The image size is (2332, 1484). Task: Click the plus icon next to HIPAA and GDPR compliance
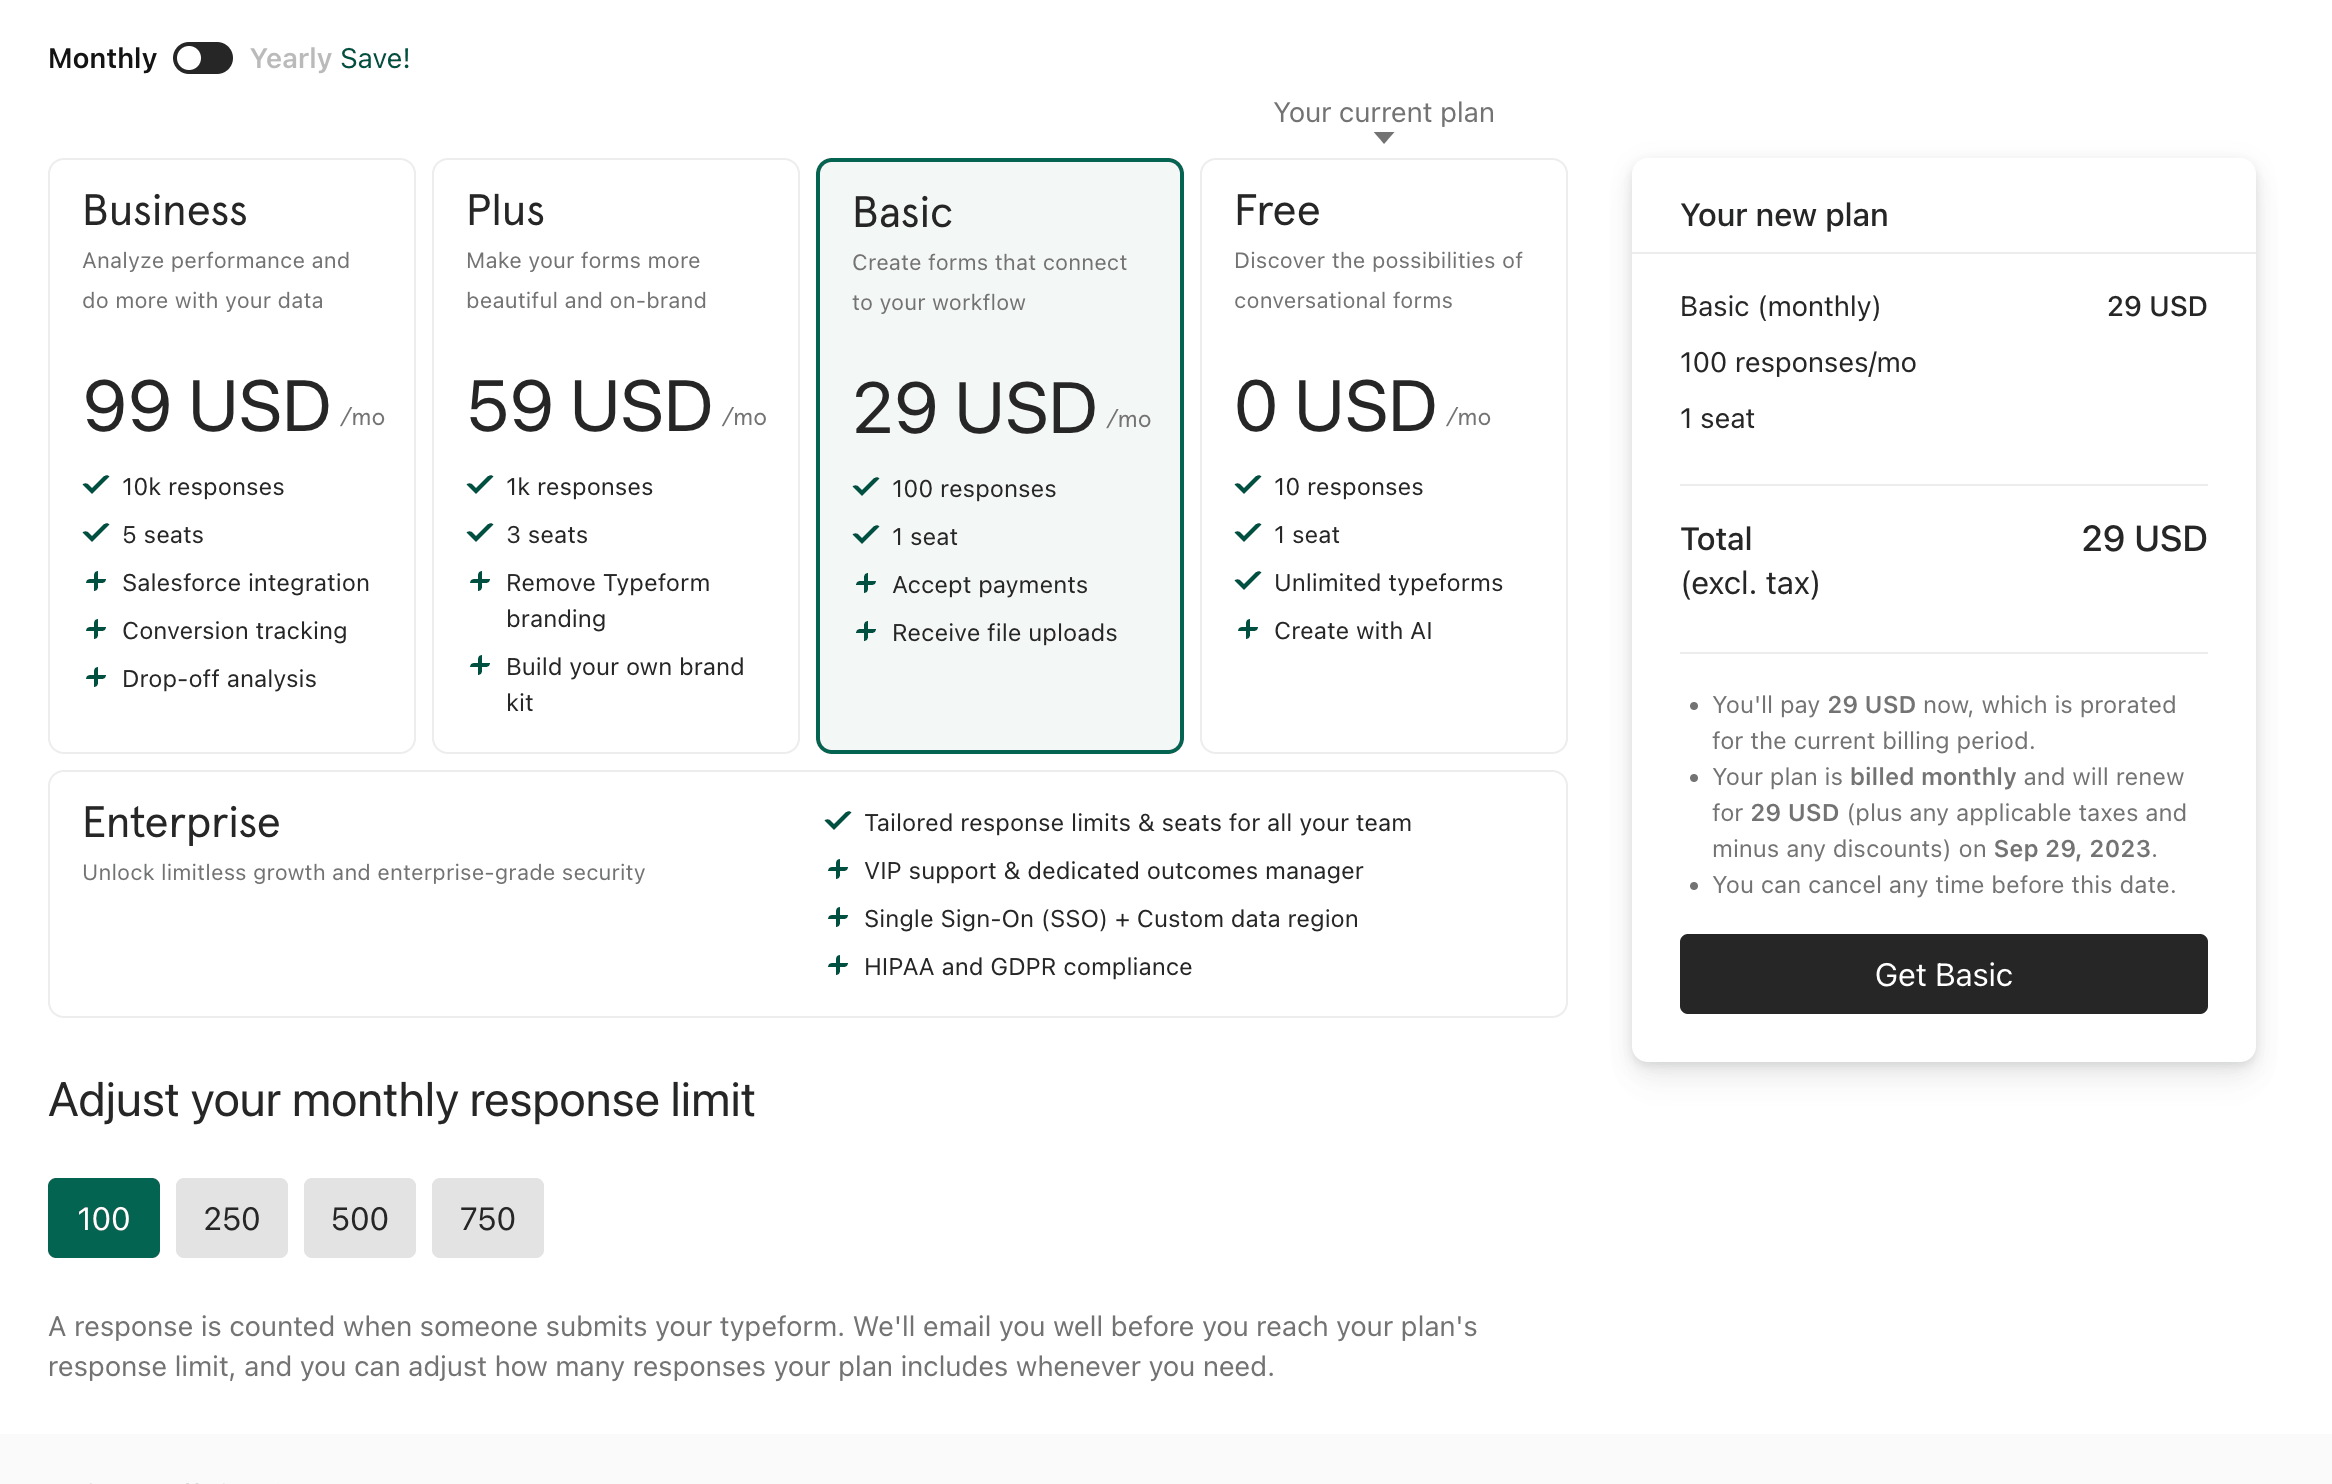click(x=838, y=966)
